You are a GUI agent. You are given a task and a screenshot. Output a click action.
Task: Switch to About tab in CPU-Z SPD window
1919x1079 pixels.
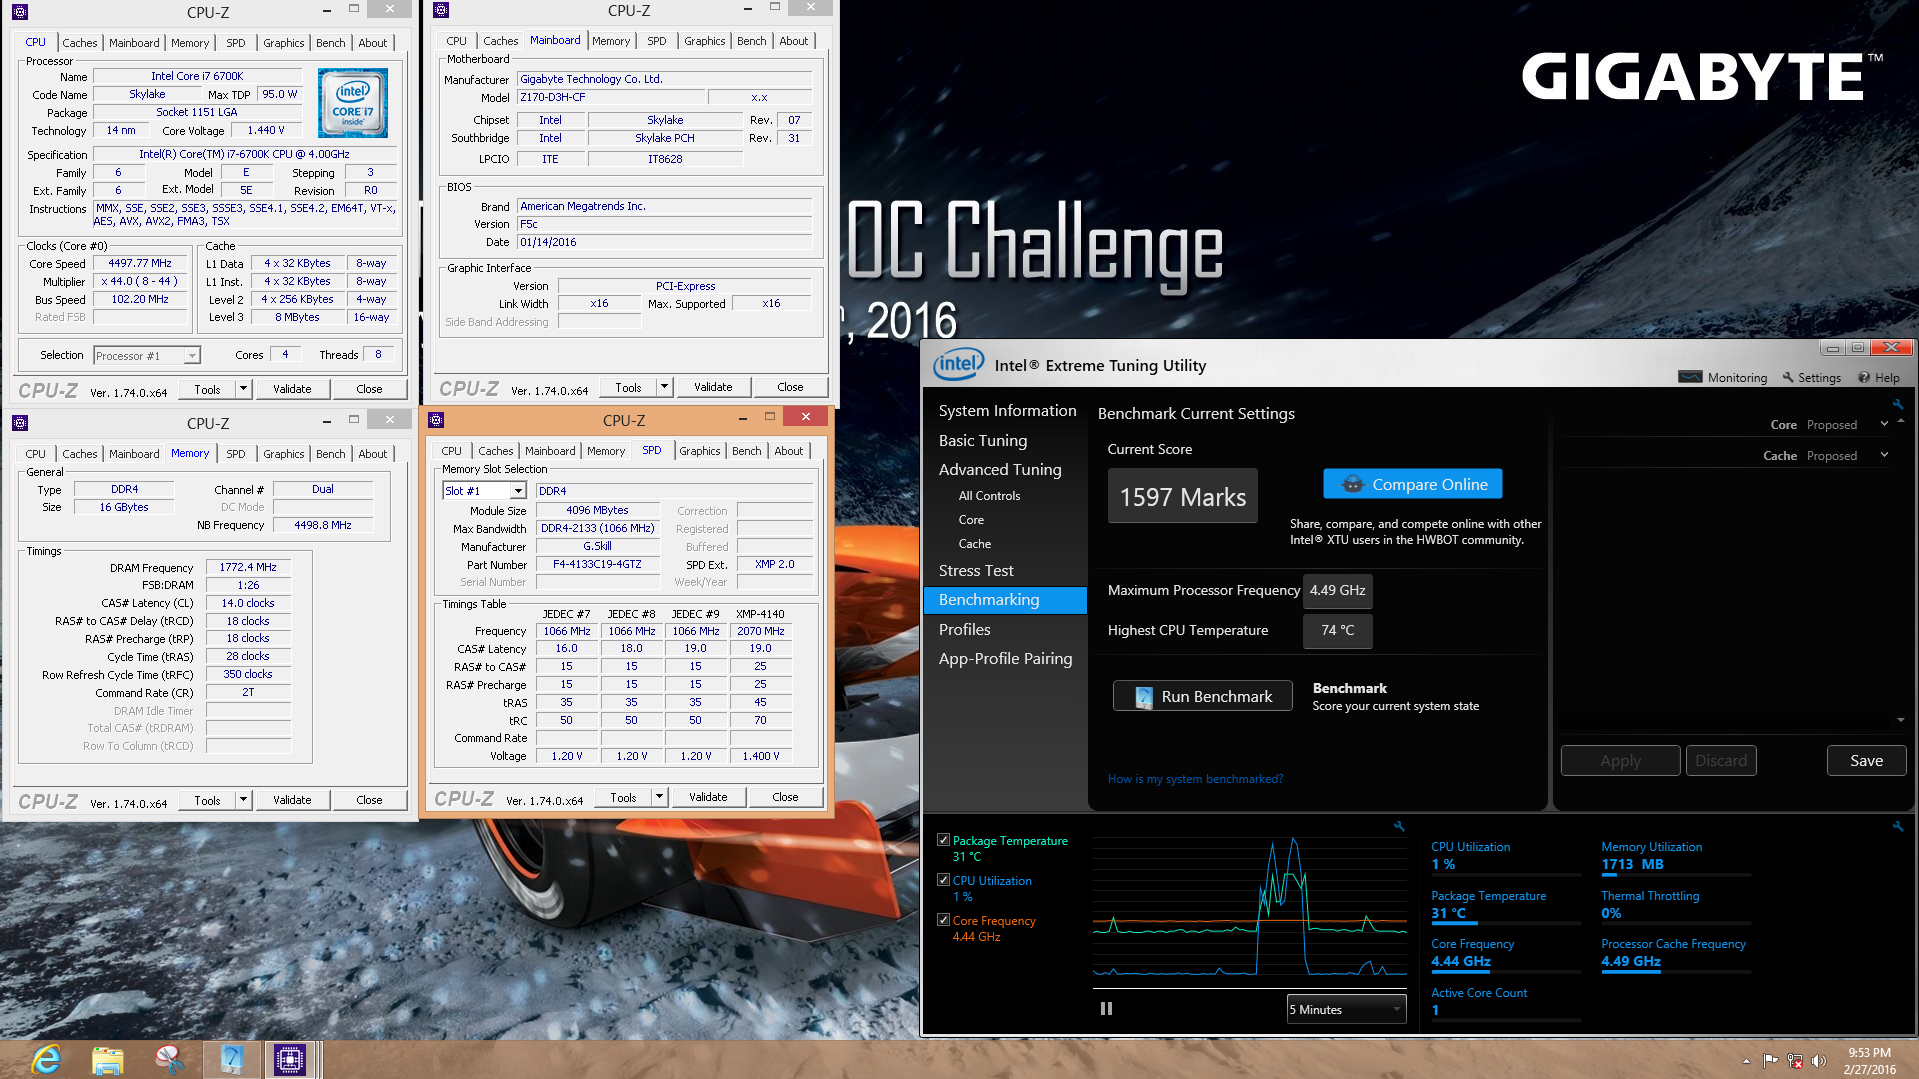(789, 451)
